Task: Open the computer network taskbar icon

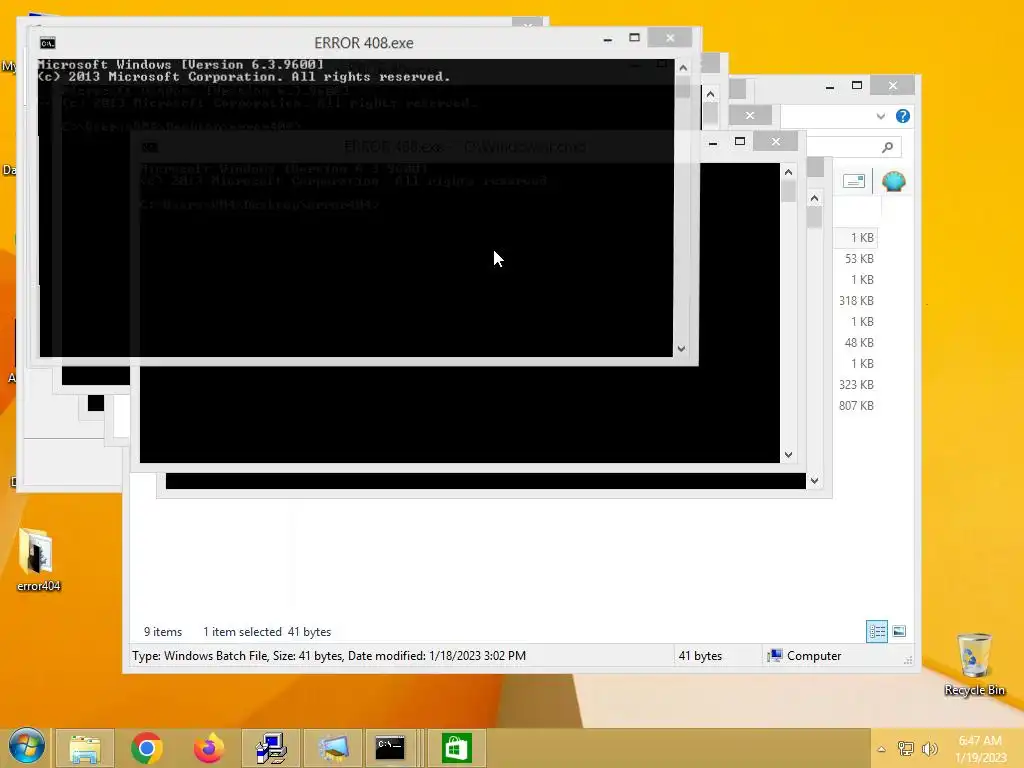Action: coord(270,748)
